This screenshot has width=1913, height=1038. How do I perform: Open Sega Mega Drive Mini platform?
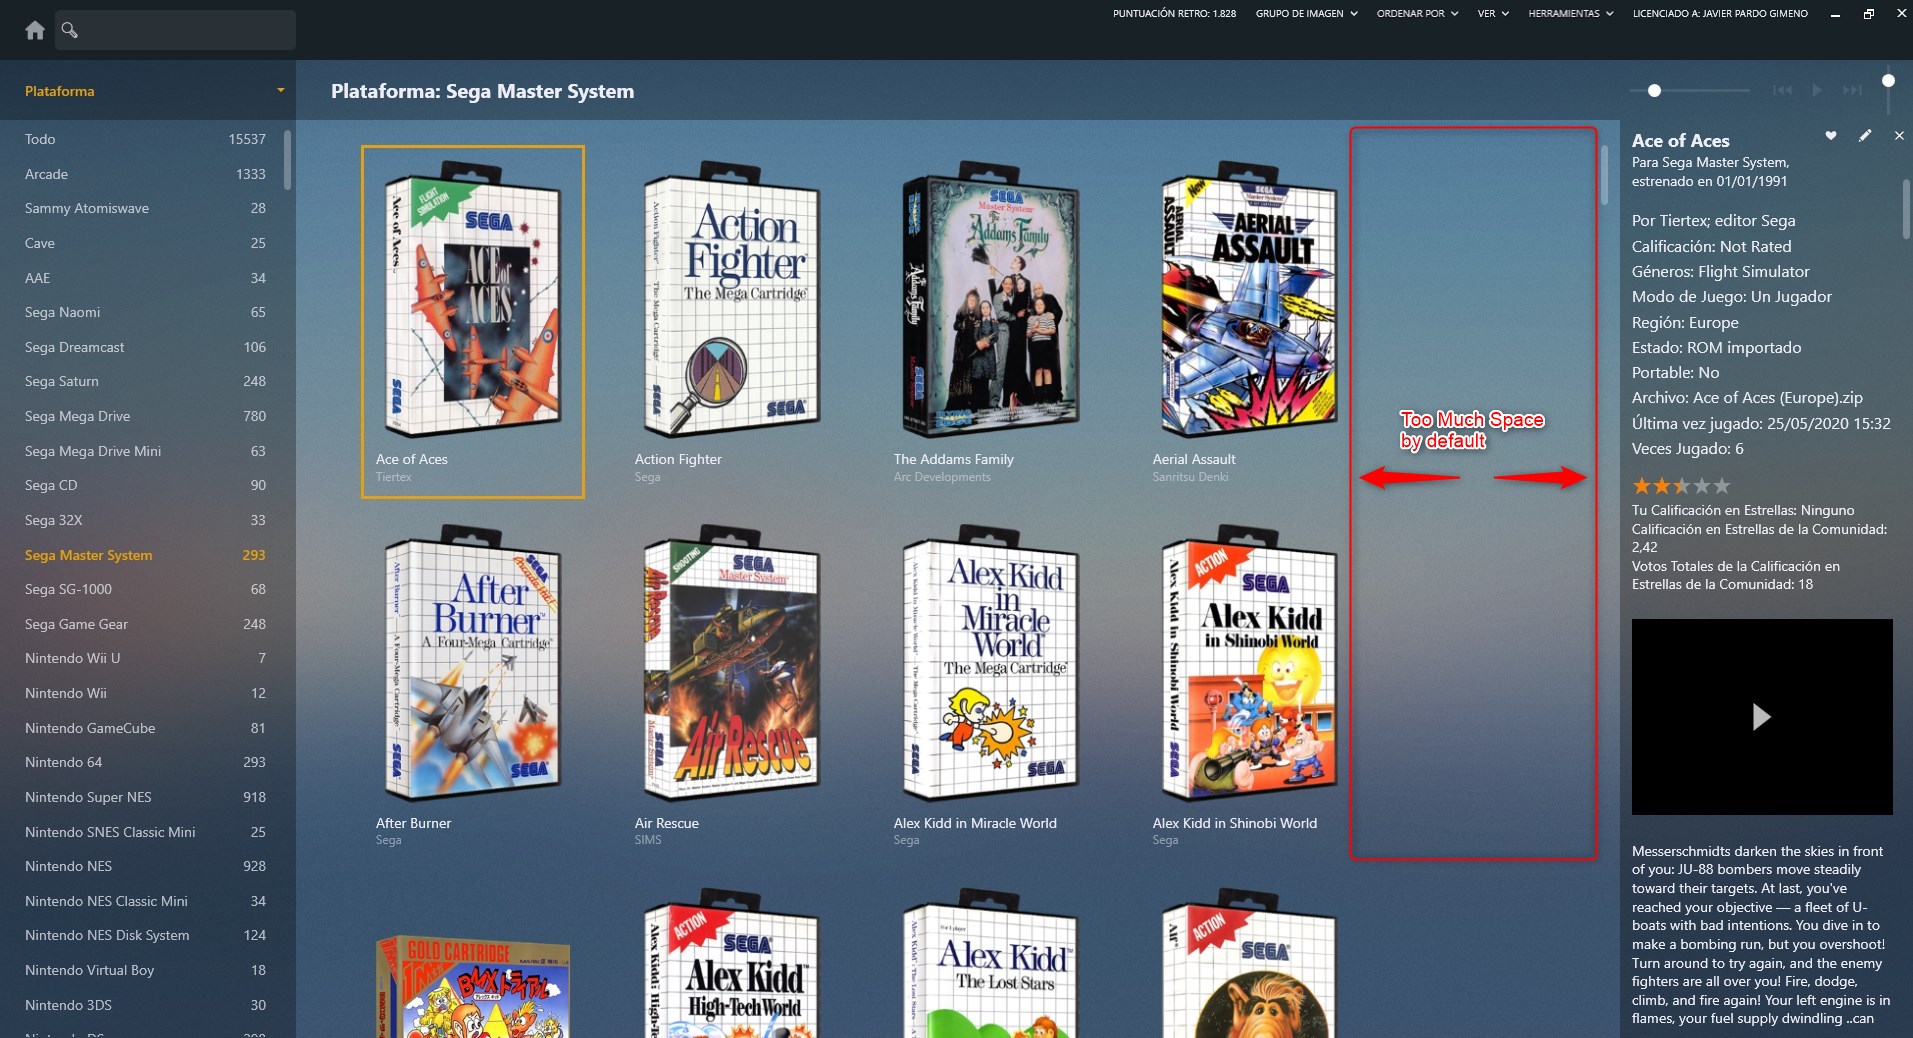[x=145, y=451]
